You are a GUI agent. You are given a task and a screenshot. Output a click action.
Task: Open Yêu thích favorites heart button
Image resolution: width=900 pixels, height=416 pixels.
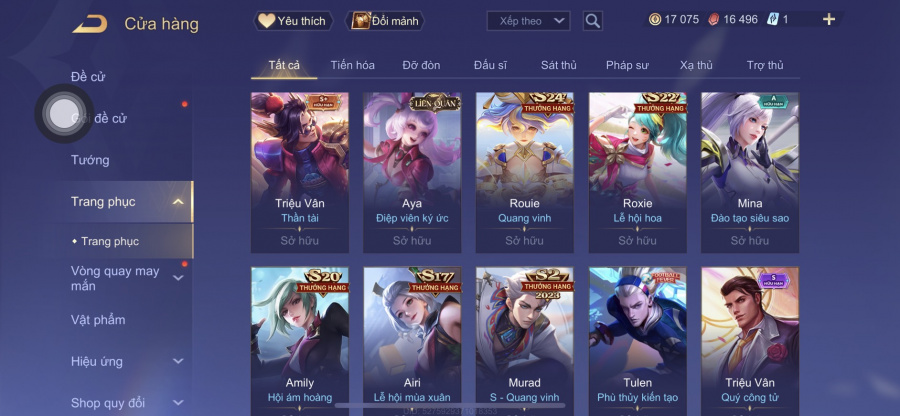(293, 21)
